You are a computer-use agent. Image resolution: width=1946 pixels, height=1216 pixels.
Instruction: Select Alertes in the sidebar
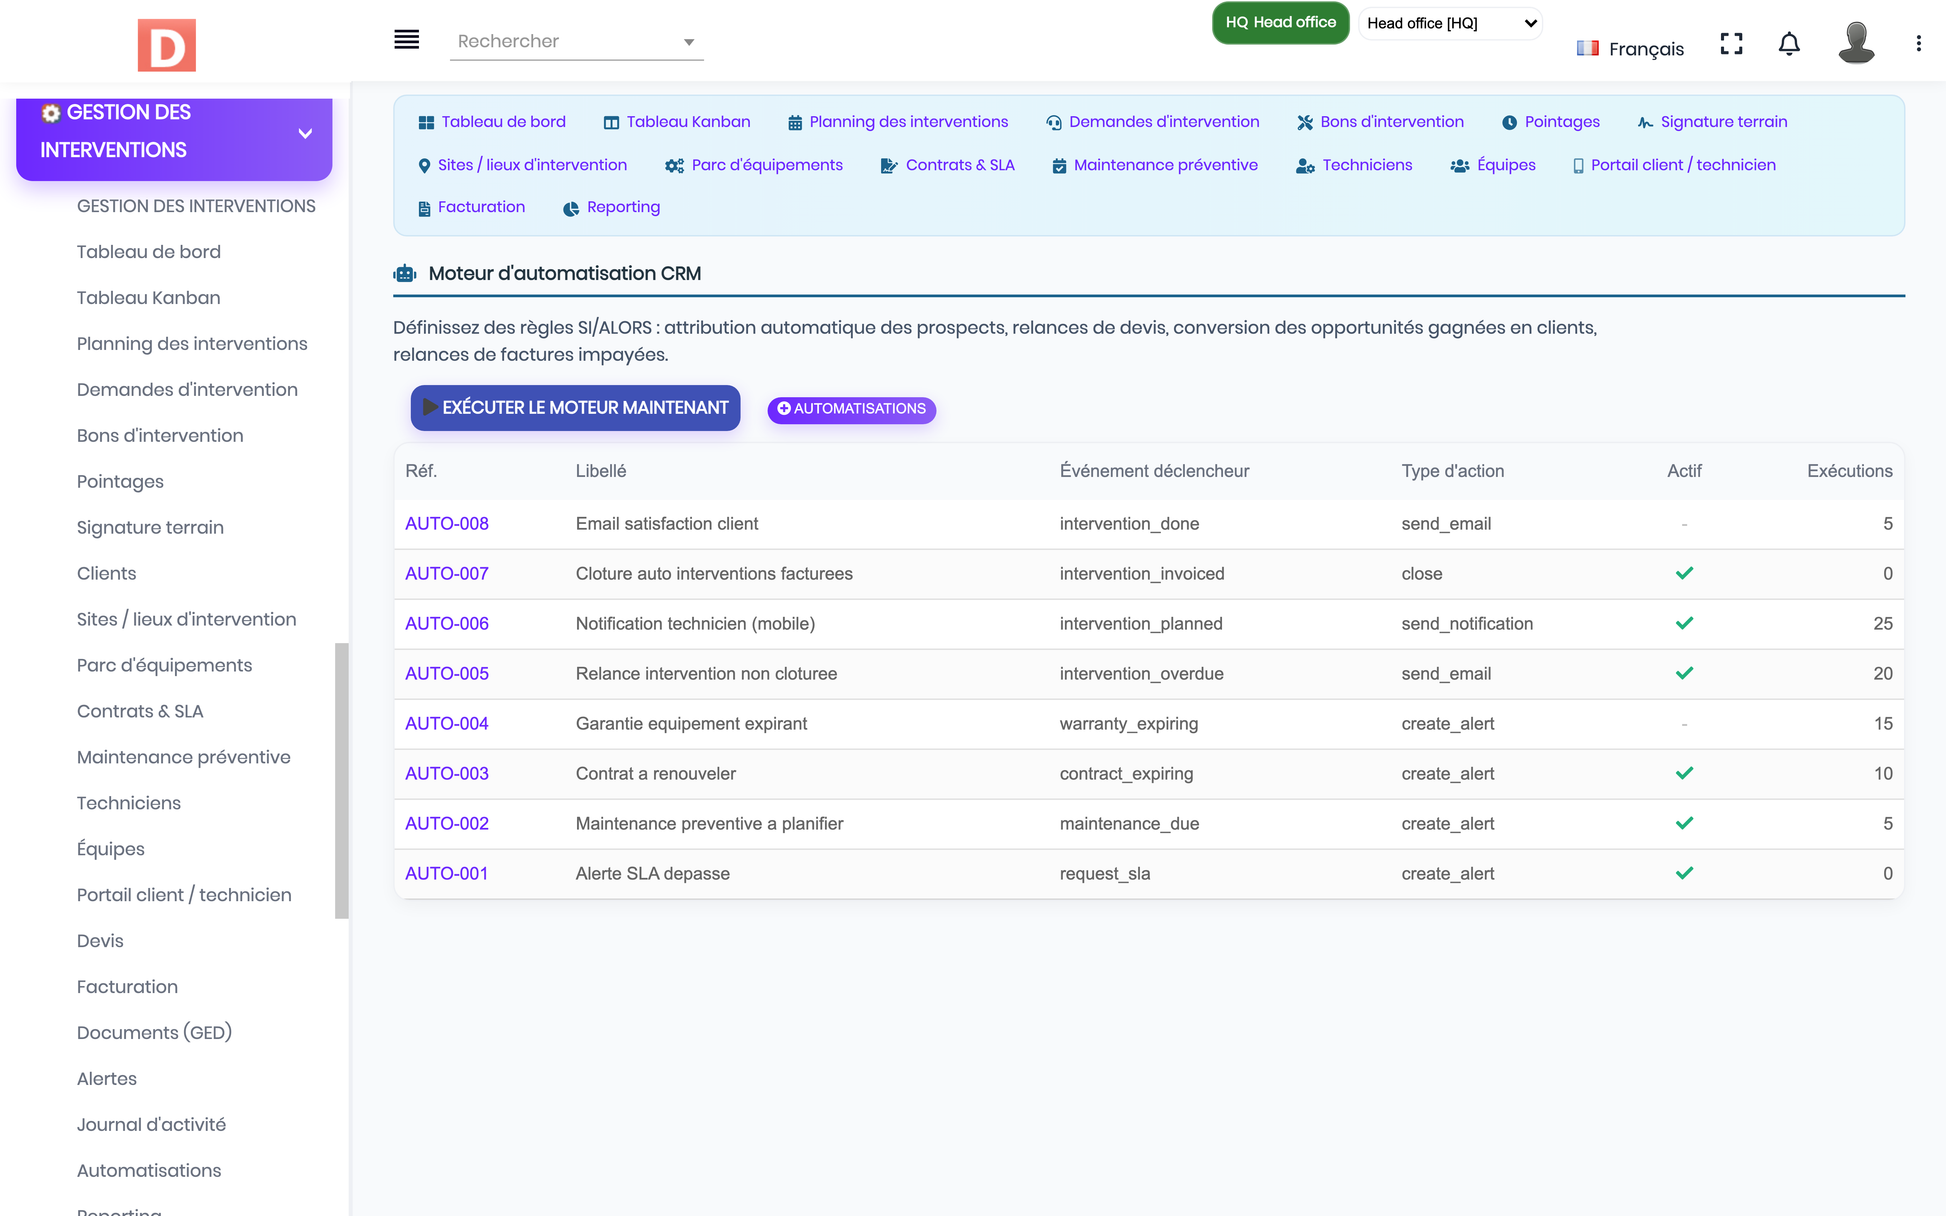(106, 1079)
